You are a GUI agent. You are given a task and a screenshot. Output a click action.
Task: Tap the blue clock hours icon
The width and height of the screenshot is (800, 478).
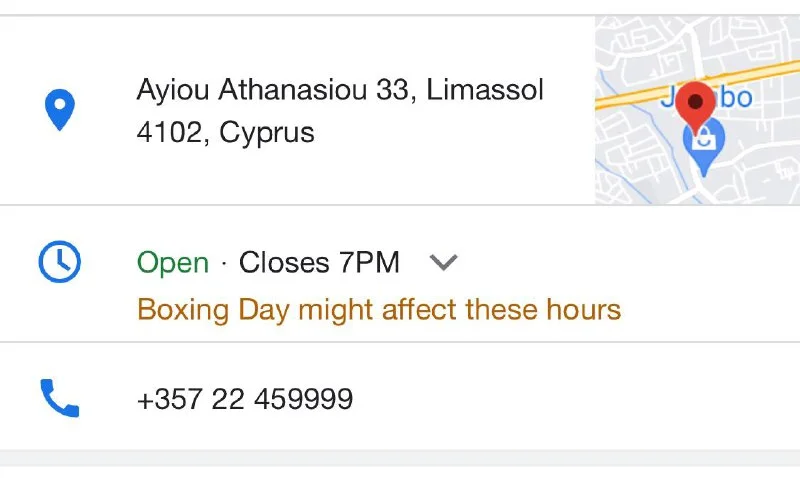pos(59,262)
